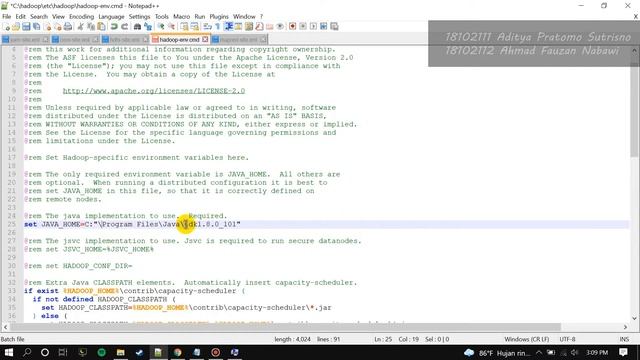Click the Folder as Workspace icon
The width and height of the screenshot is (640, 360).
269,27
